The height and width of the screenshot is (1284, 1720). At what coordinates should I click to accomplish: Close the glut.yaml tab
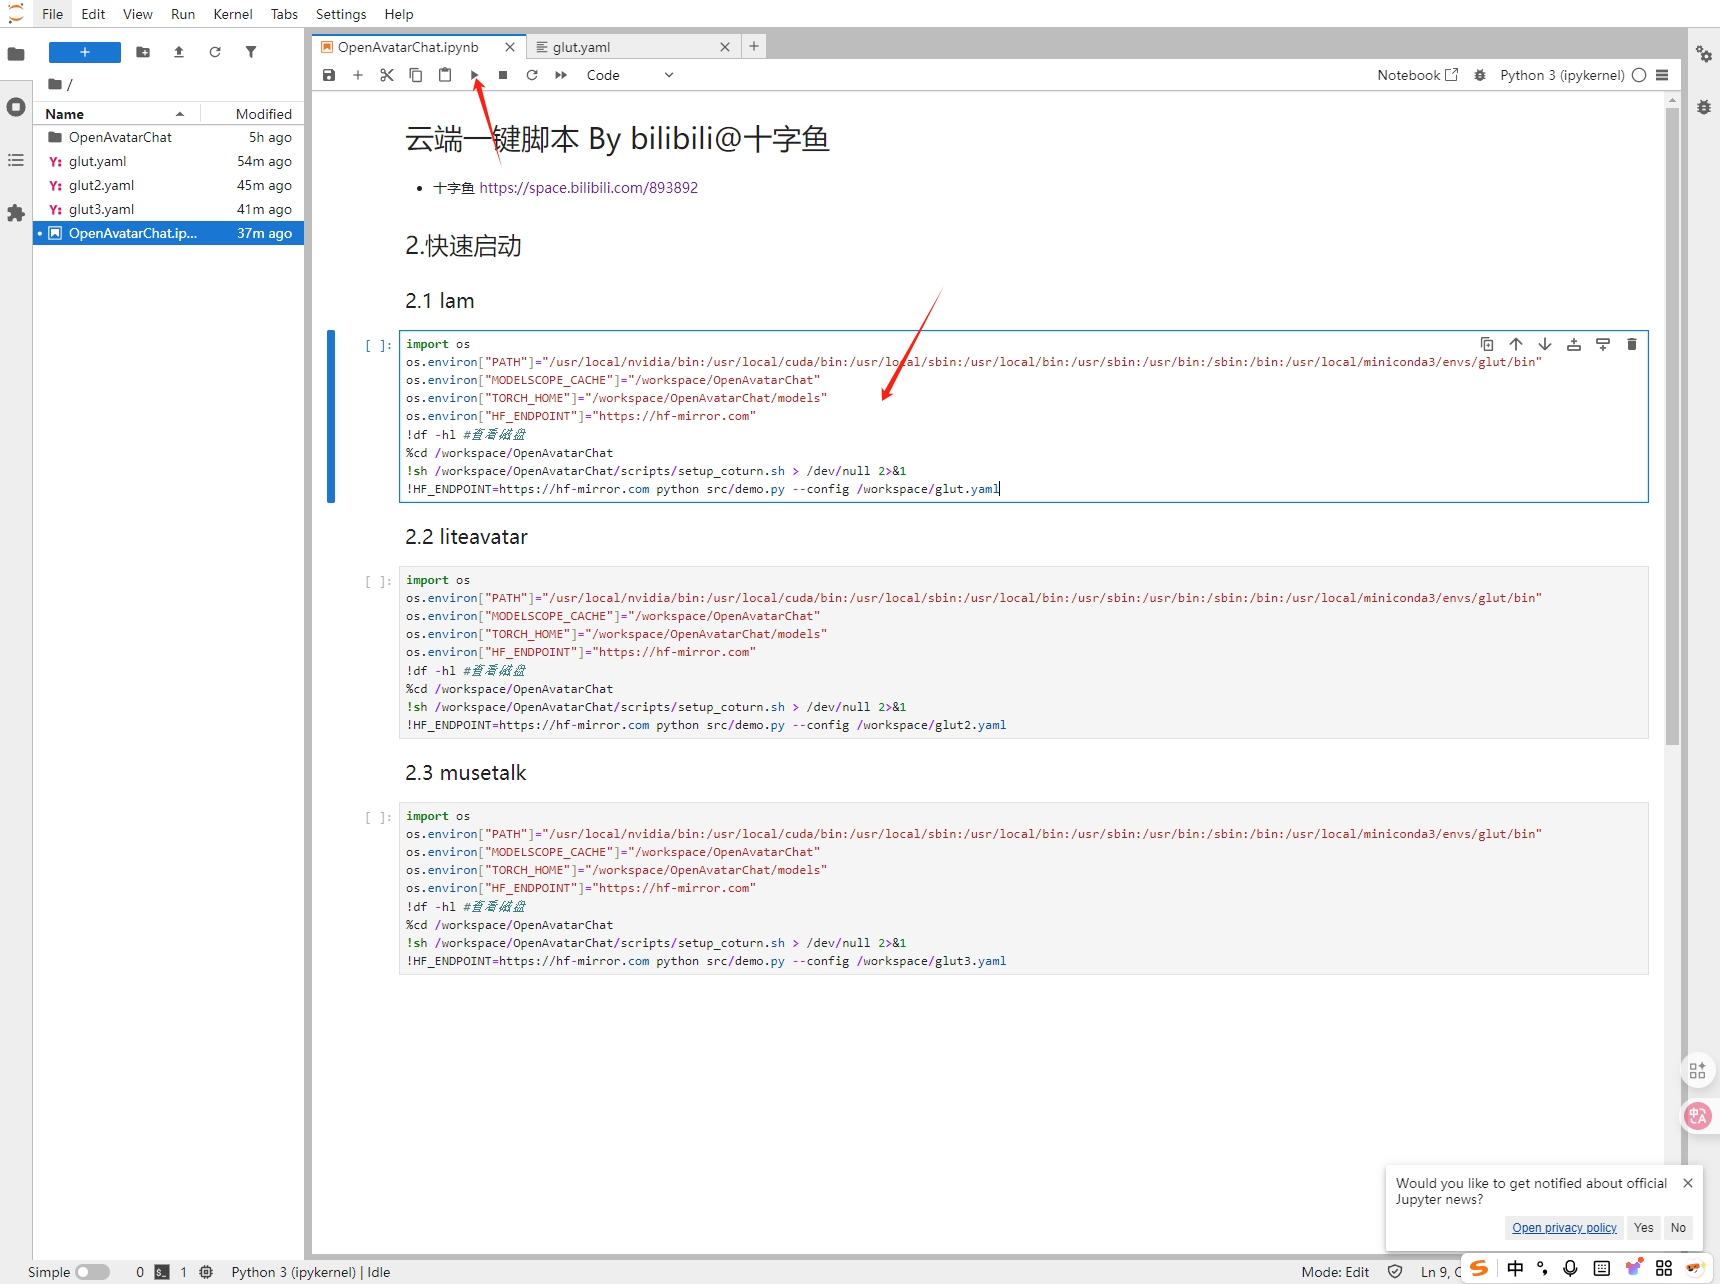point(725,47)
